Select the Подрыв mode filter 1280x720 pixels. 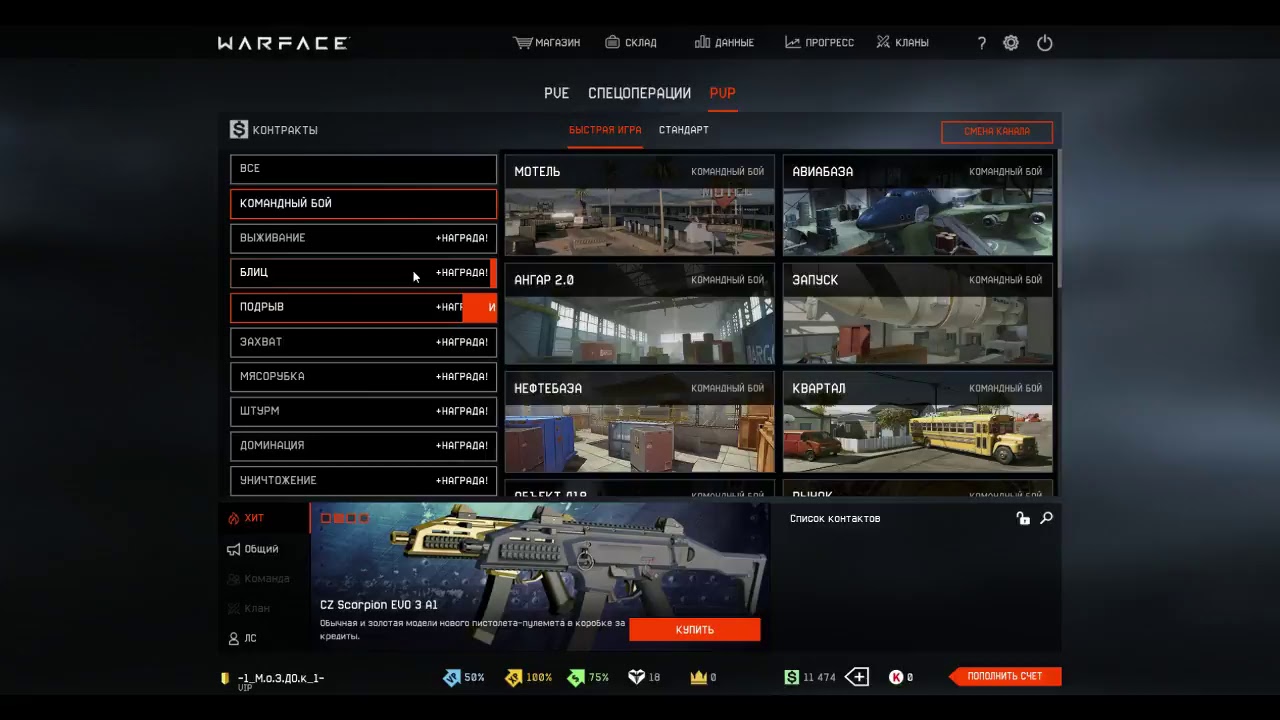tap(363, 308)
